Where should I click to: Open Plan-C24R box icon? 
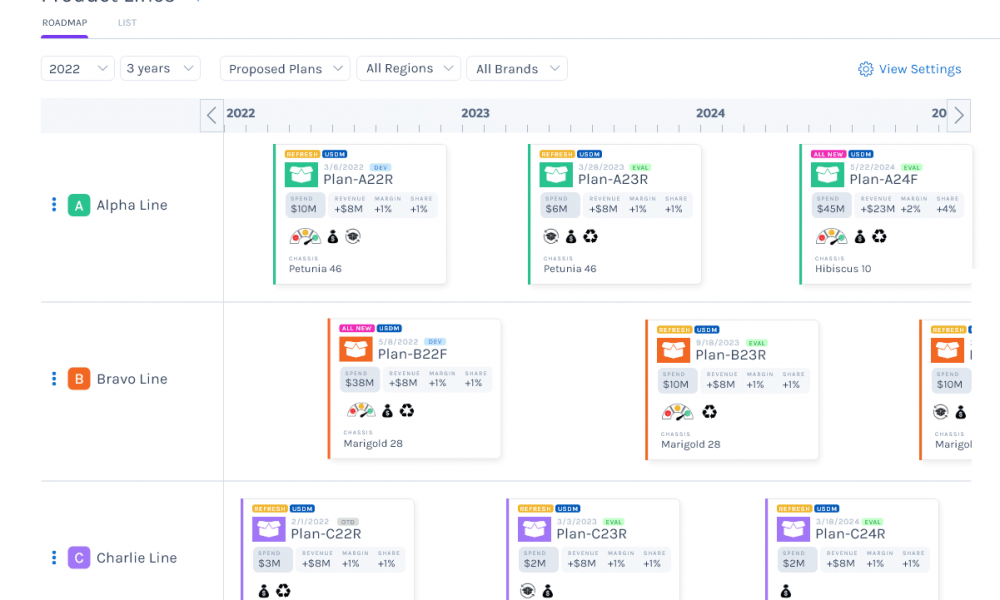[x=793, y=529]
